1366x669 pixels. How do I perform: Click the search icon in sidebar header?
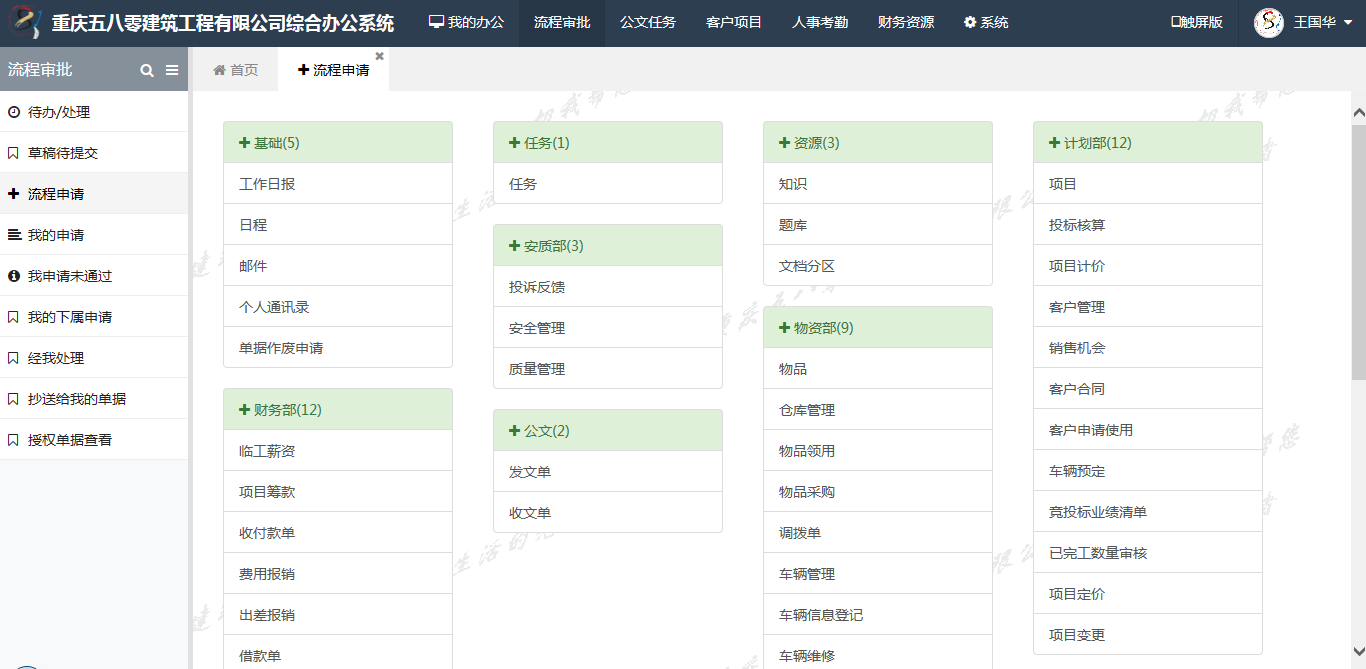(x=147, y=71)
